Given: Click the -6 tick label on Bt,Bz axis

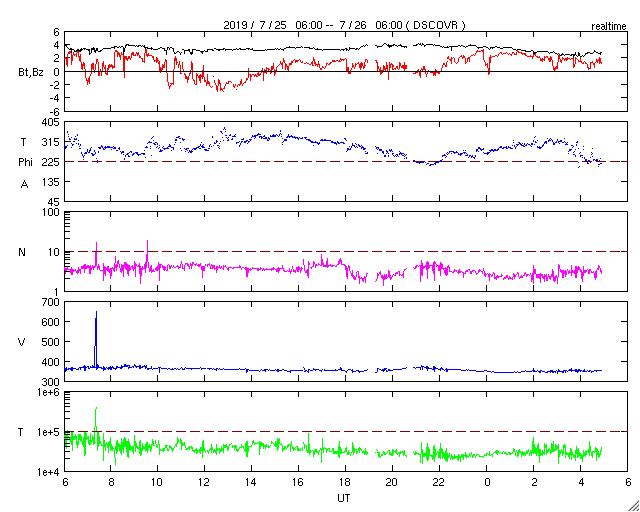Looking at the screenshot, I should tap(55, 111).
